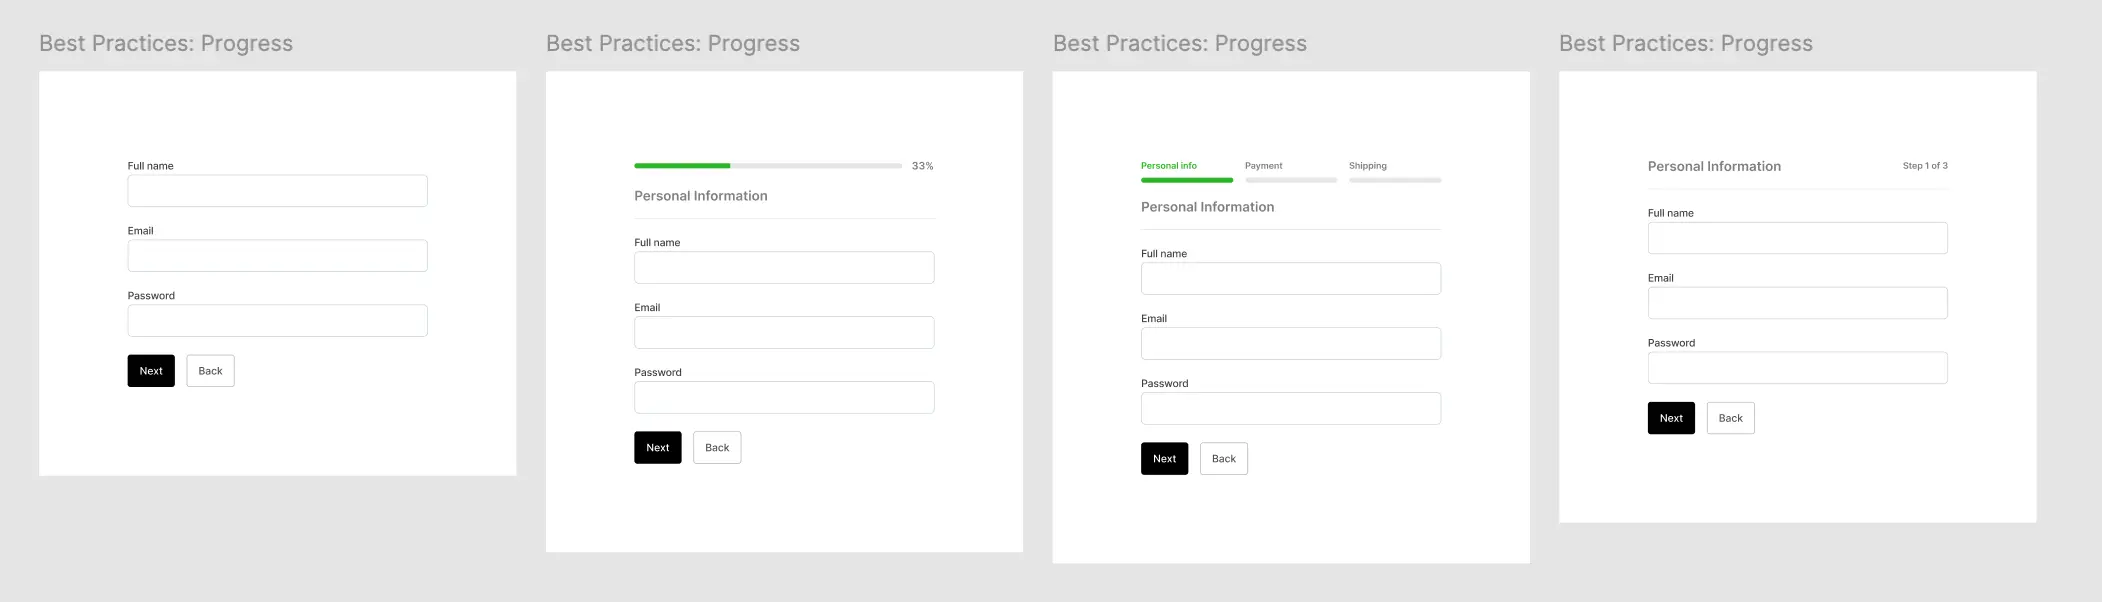Focus Full name field in first form
Screen dimensions: 2102x602
[x=277, y=191]
